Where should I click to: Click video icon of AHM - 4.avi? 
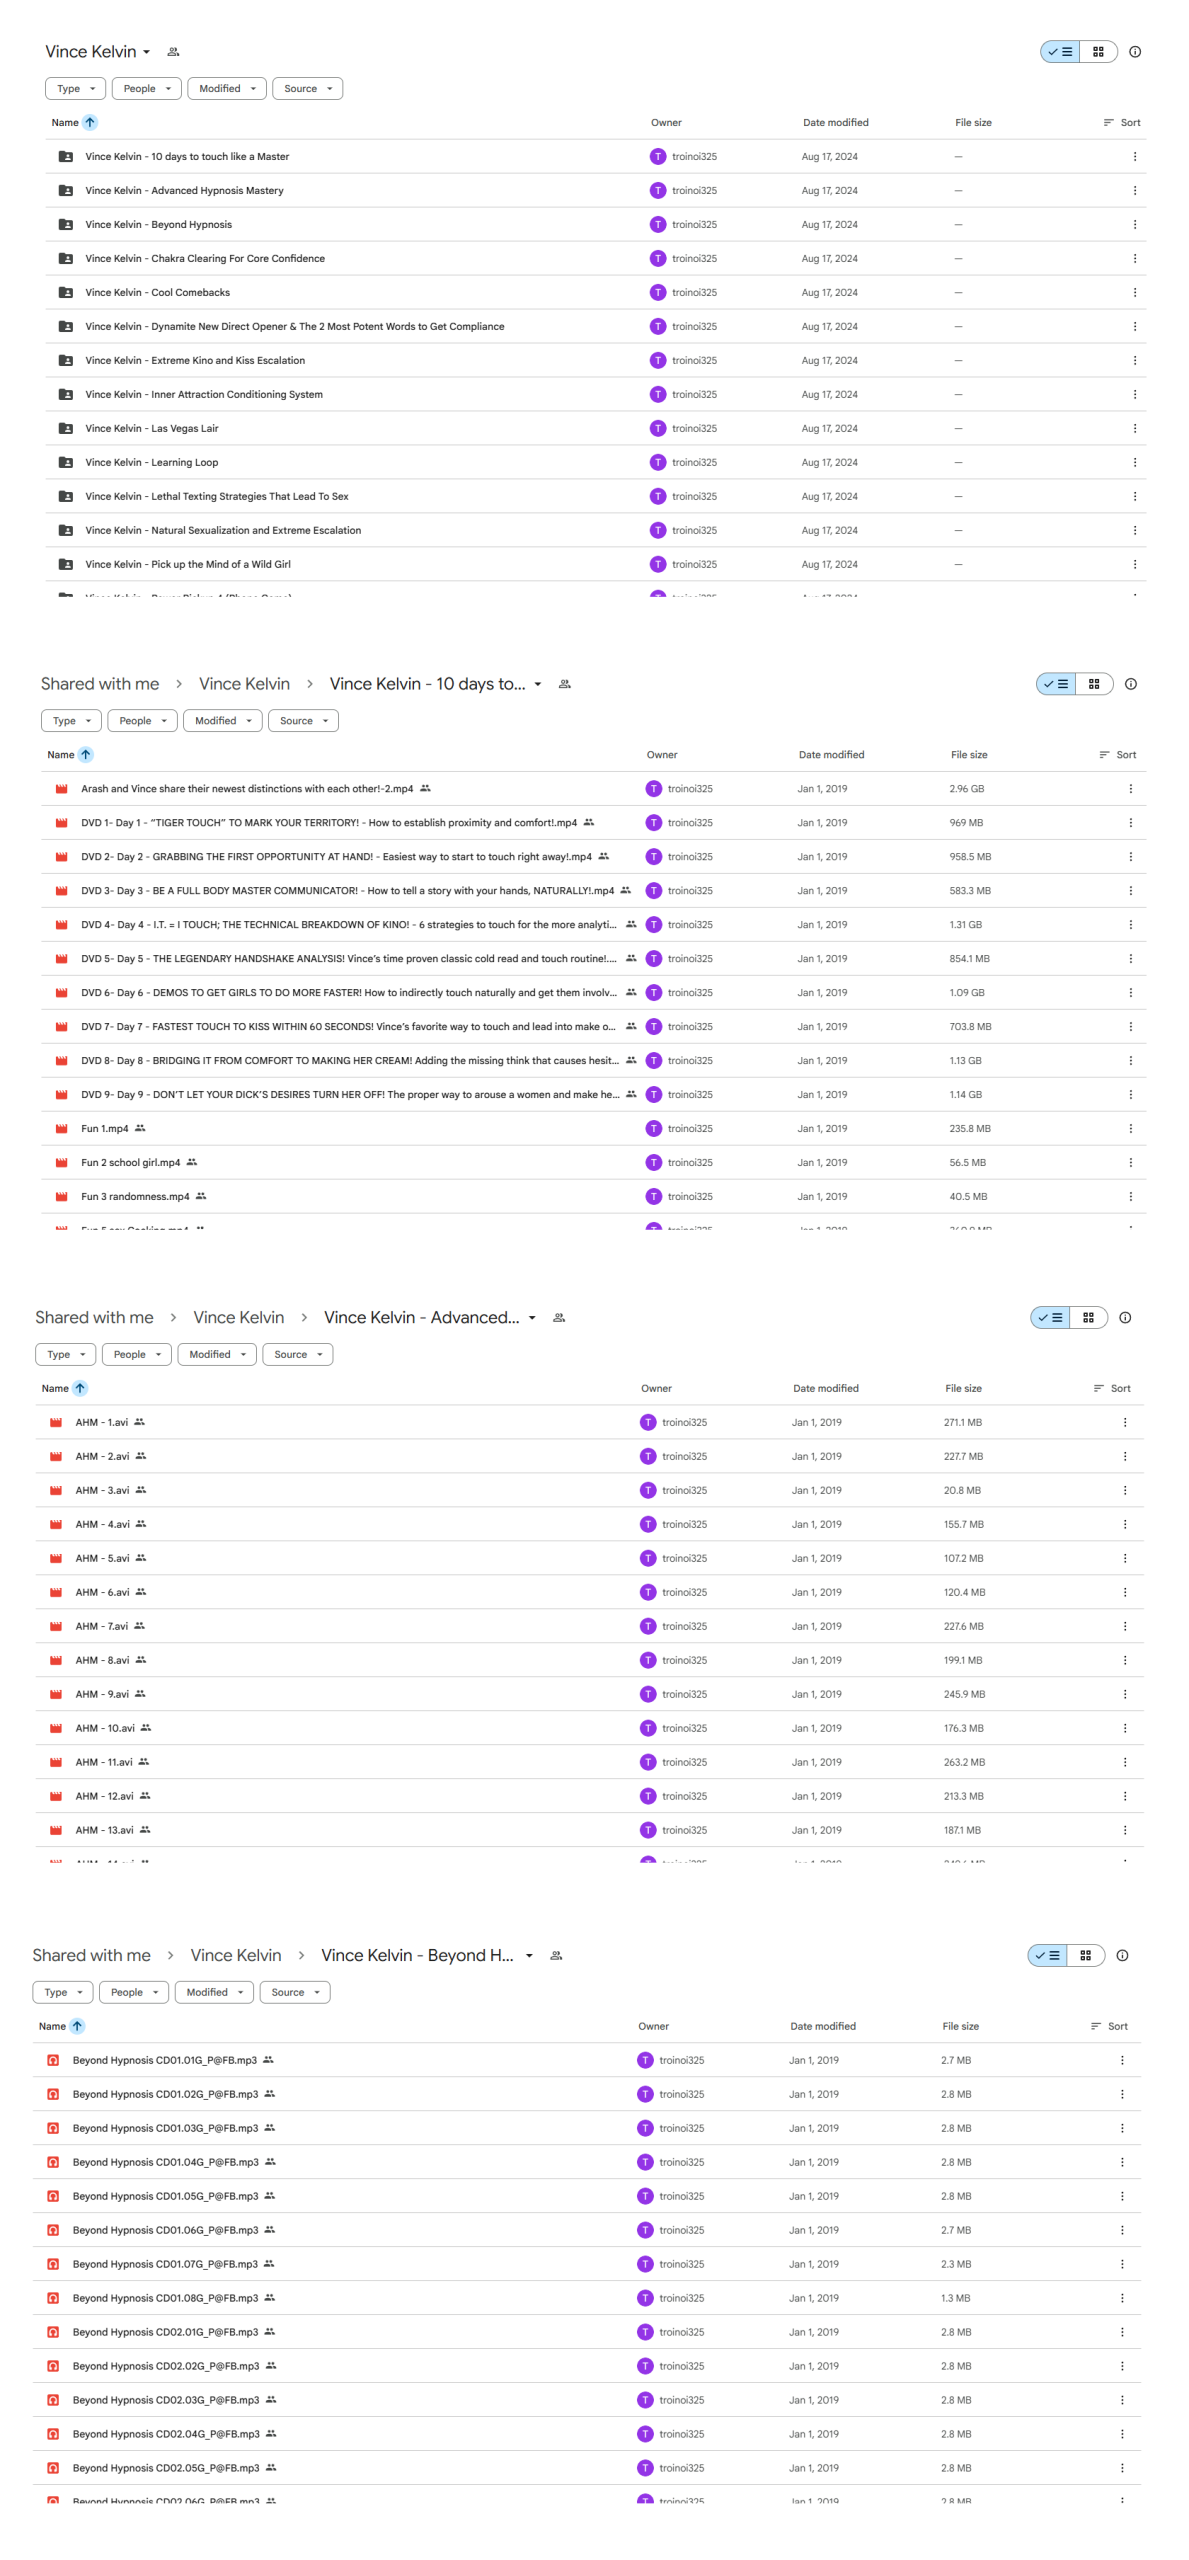56,1524
